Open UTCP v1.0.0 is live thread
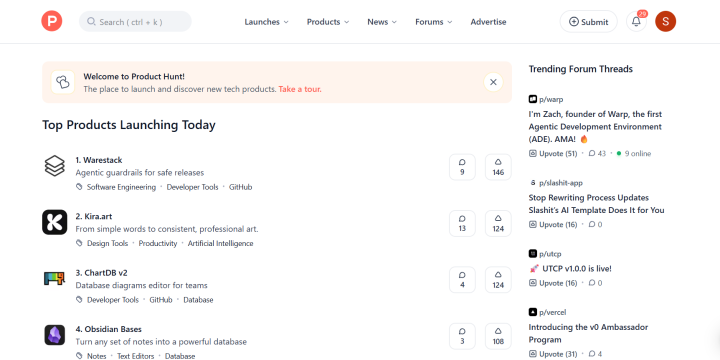 click(x=570, y=269)
